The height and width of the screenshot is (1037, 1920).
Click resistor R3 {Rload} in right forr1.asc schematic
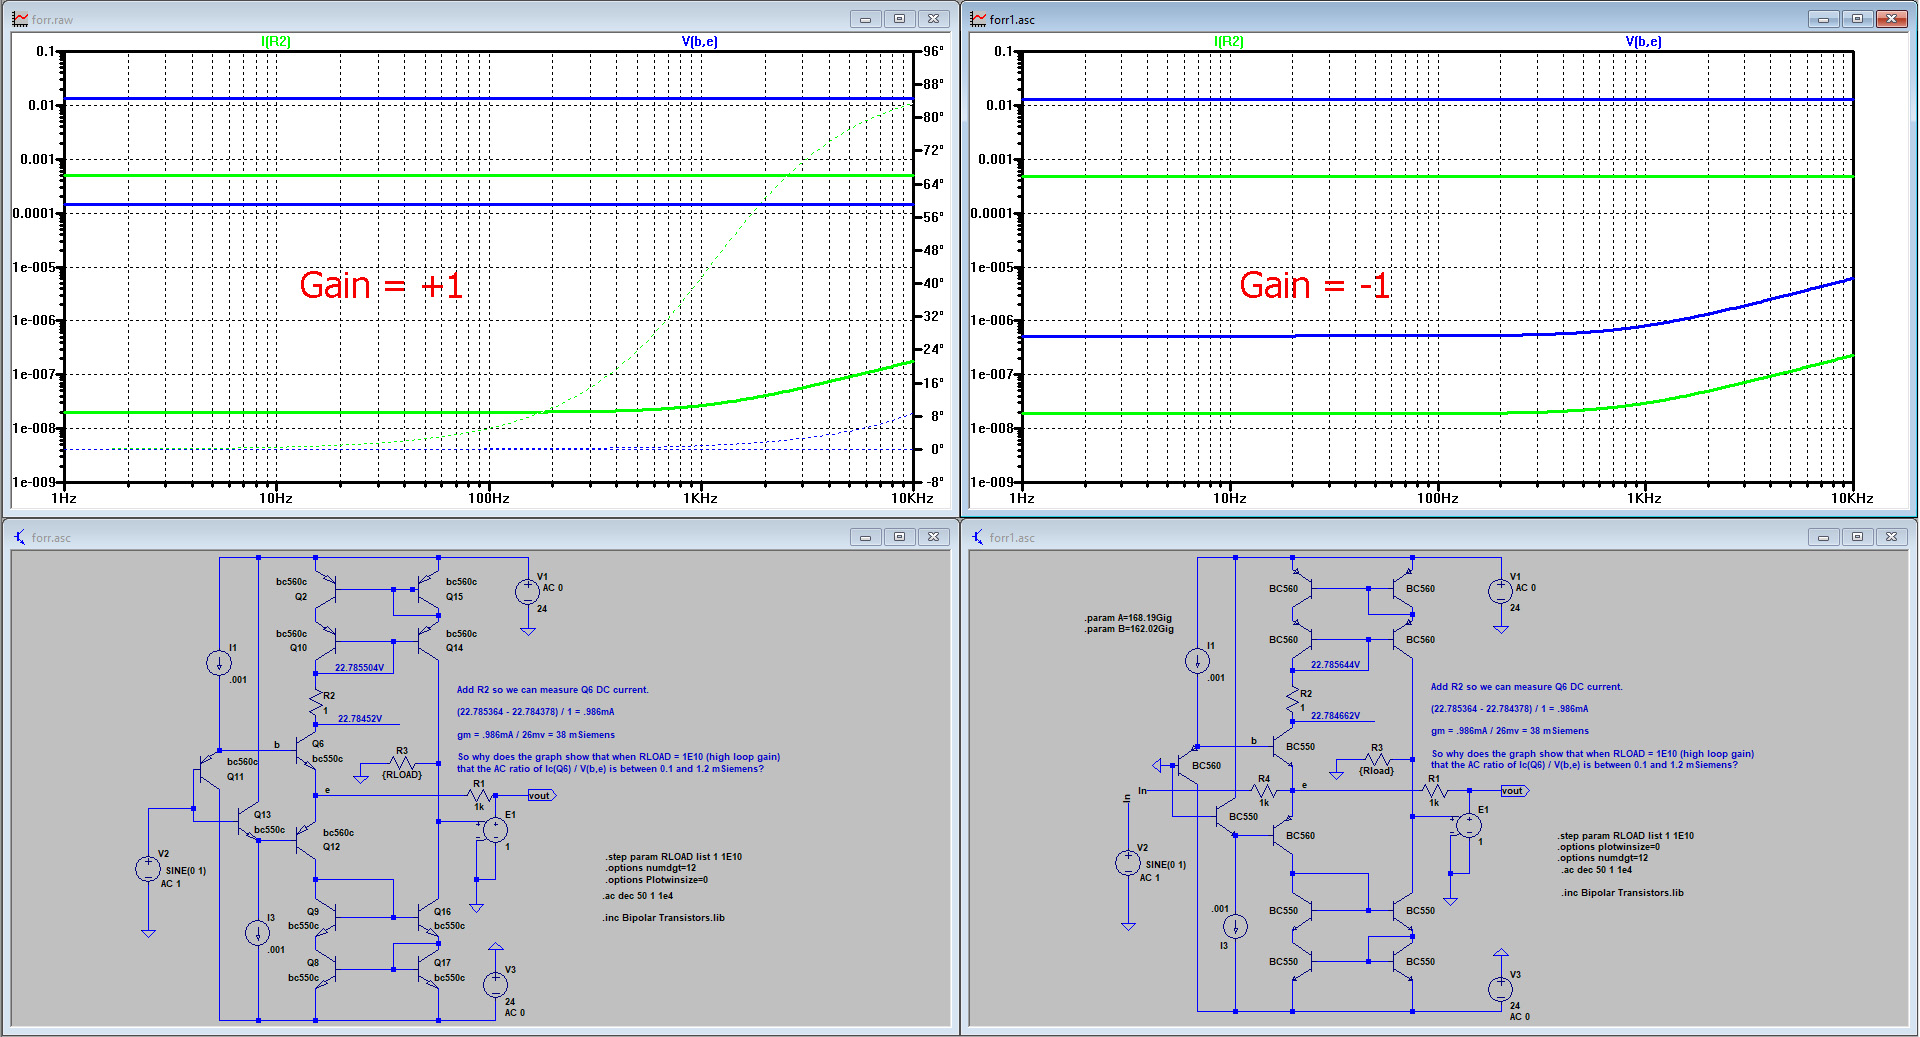(1377, 760)
